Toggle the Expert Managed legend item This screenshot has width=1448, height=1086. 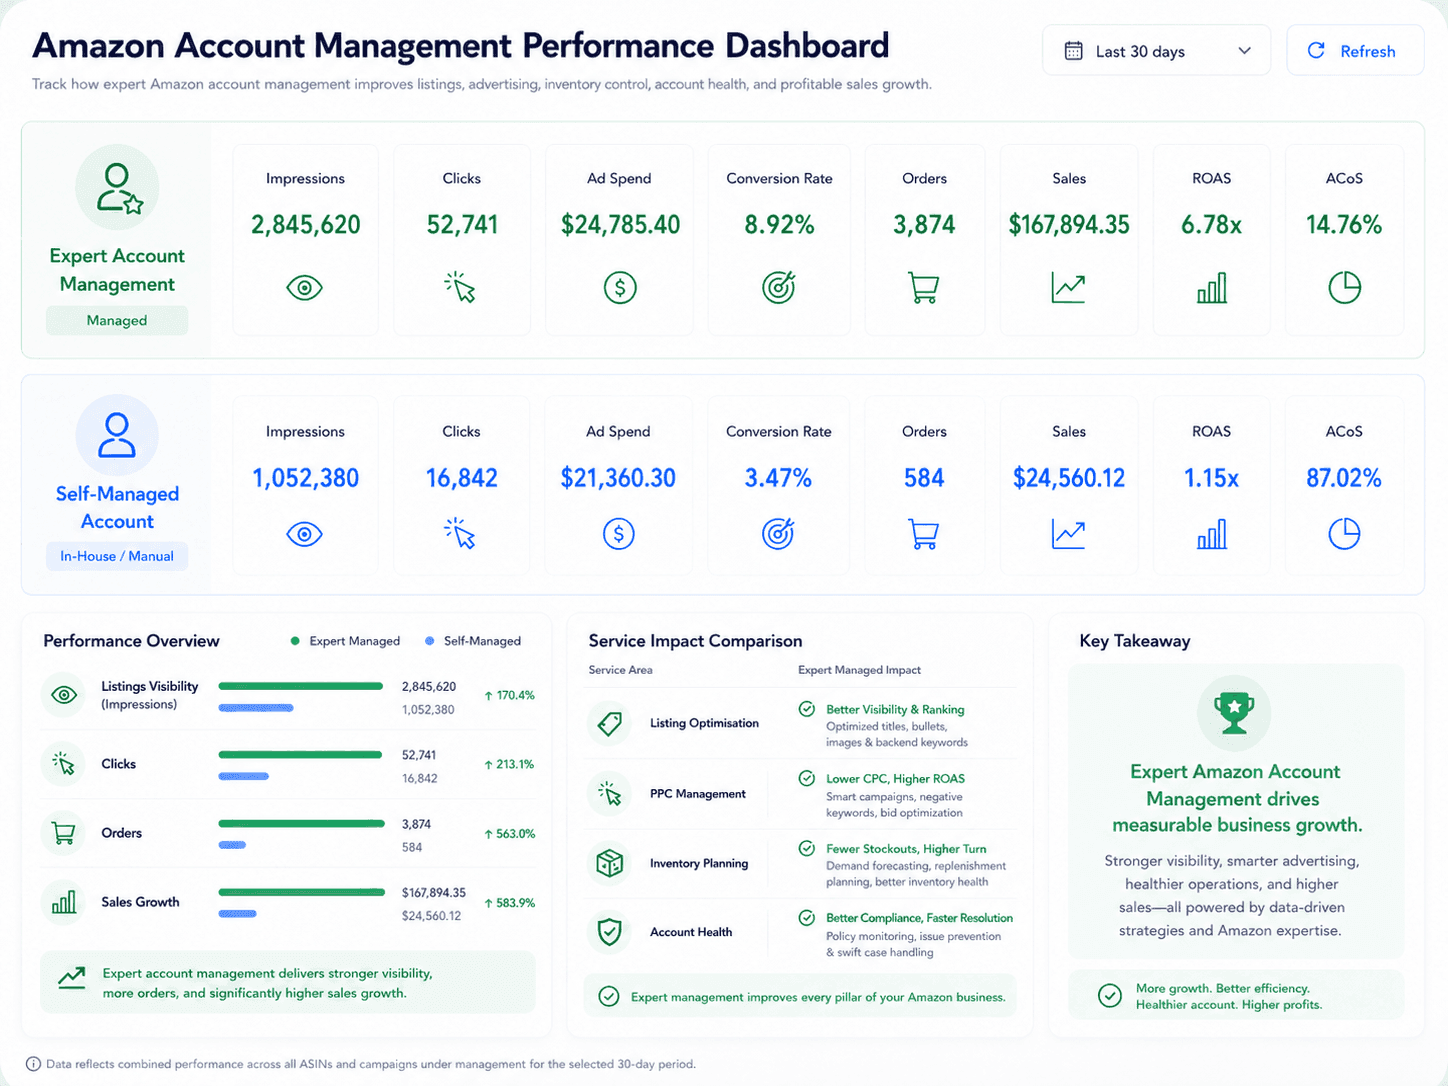[345, 641]
